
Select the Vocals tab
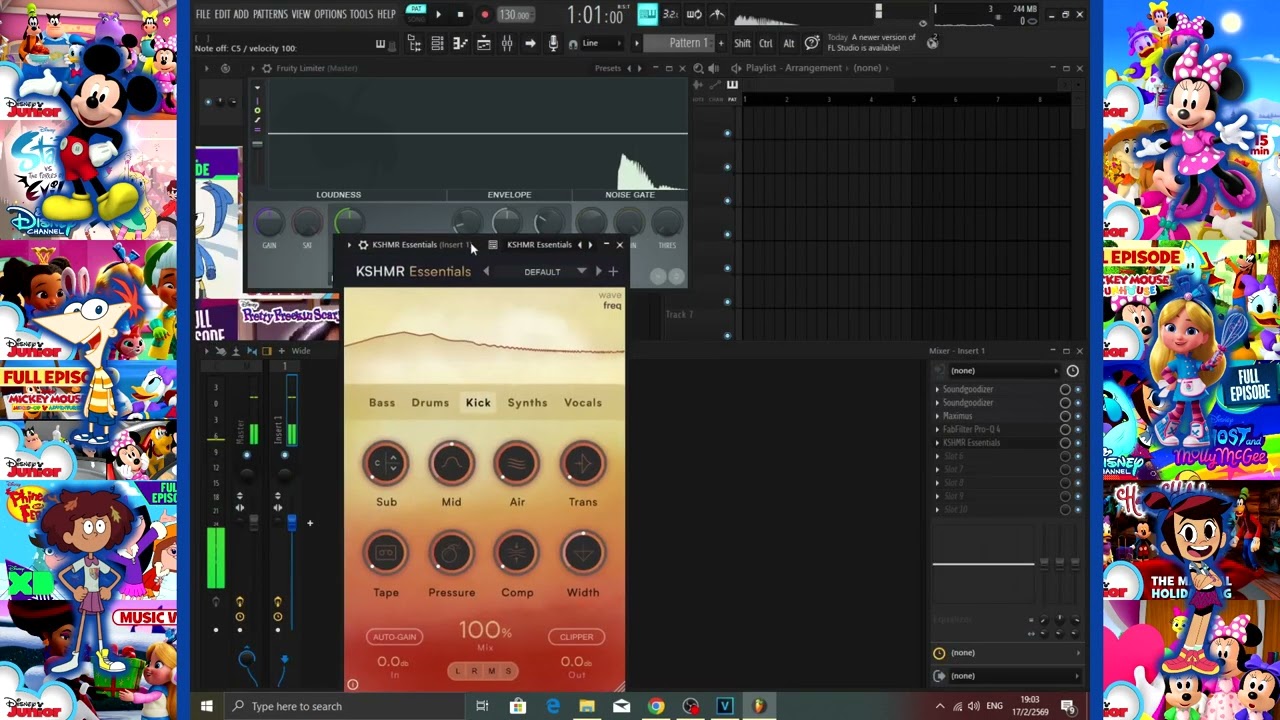click(x=583, y=403)
